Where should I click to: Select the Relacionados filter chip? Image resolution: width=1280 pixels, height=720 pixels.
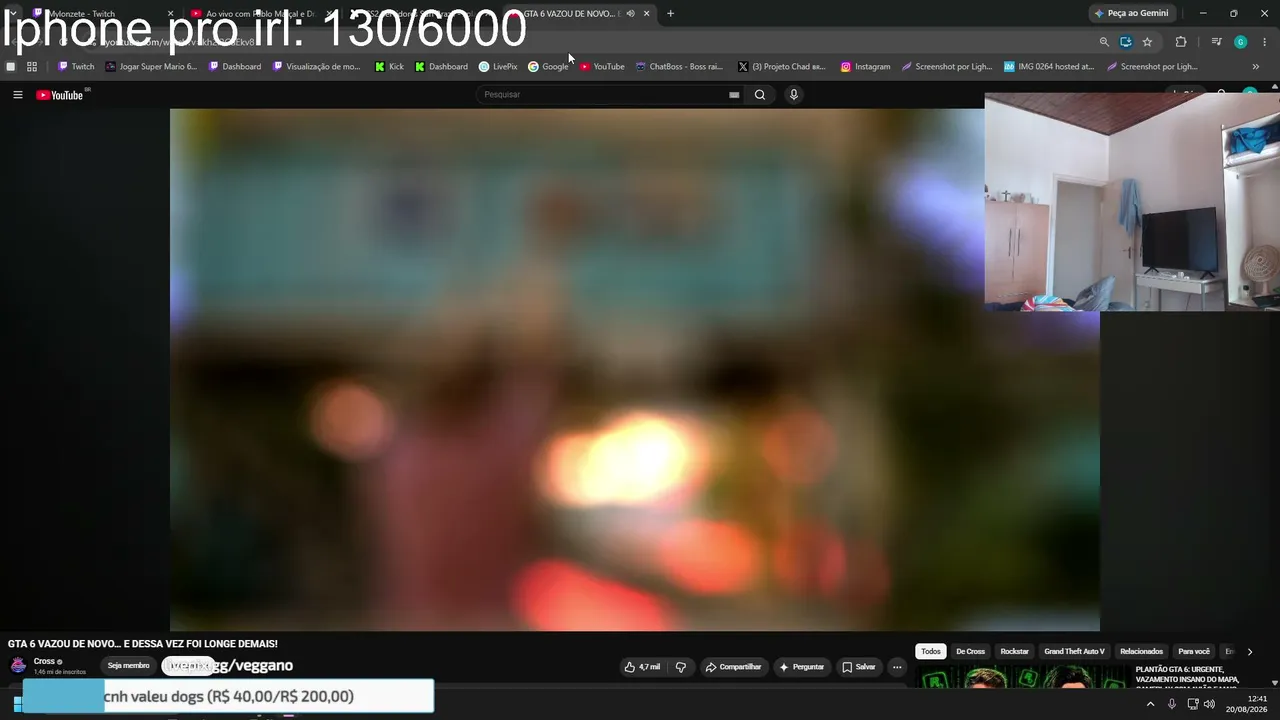pos(1141,652)
